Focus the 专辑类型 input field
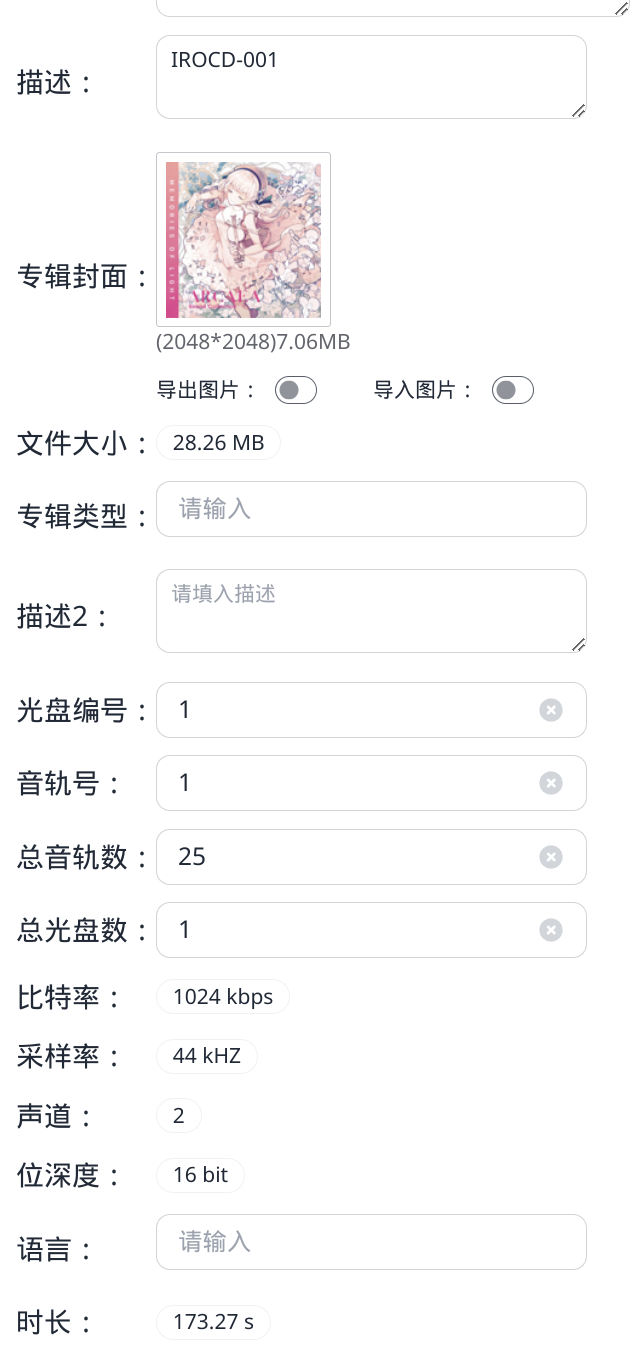The width and height of the screenshot is (638, 1366). 370,509
